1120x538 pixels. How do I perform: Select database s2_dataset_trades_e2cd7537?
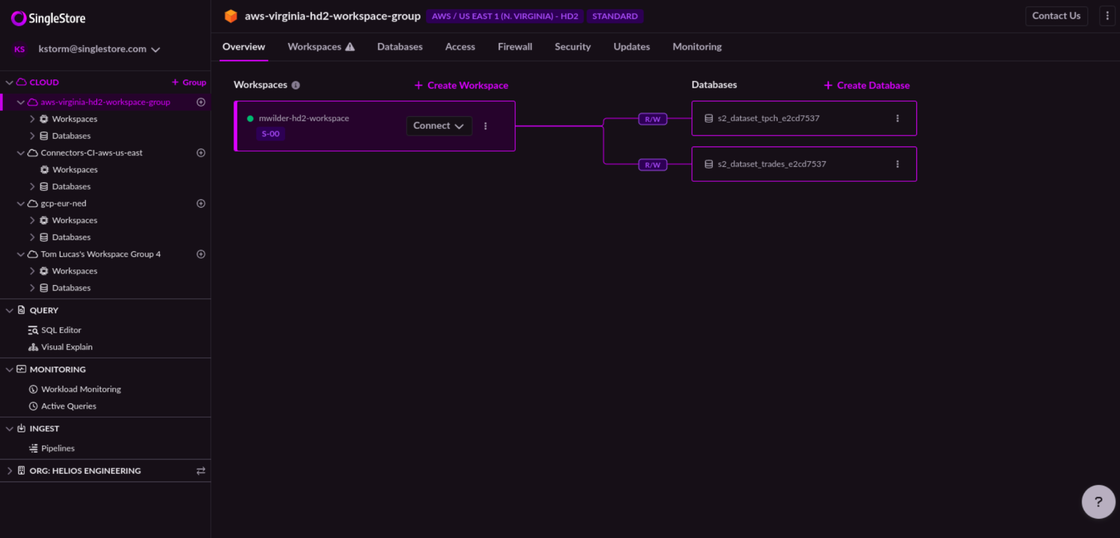pos(804,164)
